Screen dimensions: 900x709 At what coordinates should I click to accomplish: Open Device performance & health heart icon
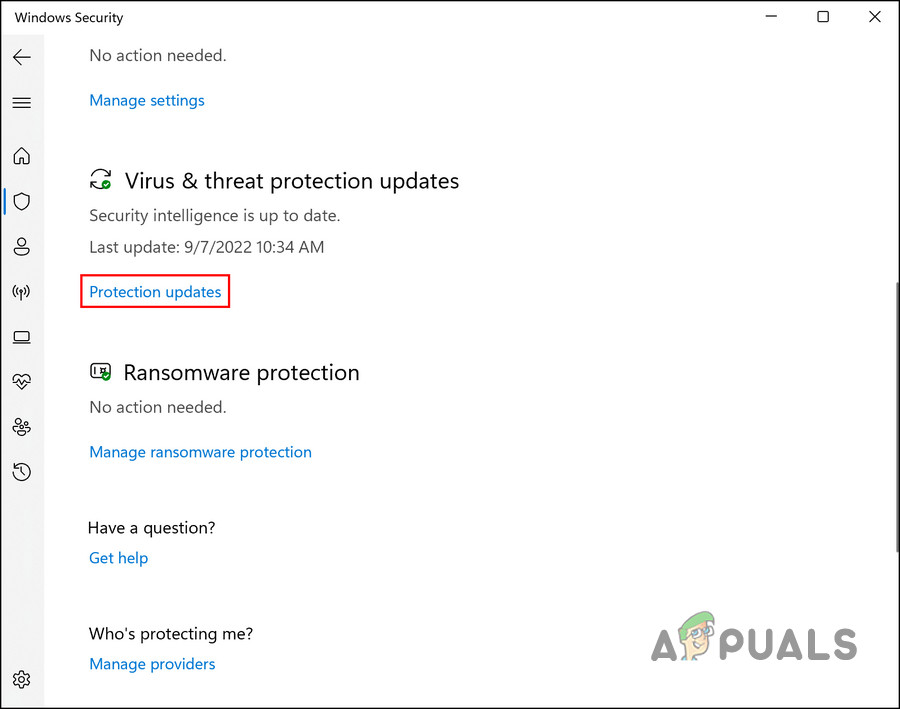coord(21,381)
